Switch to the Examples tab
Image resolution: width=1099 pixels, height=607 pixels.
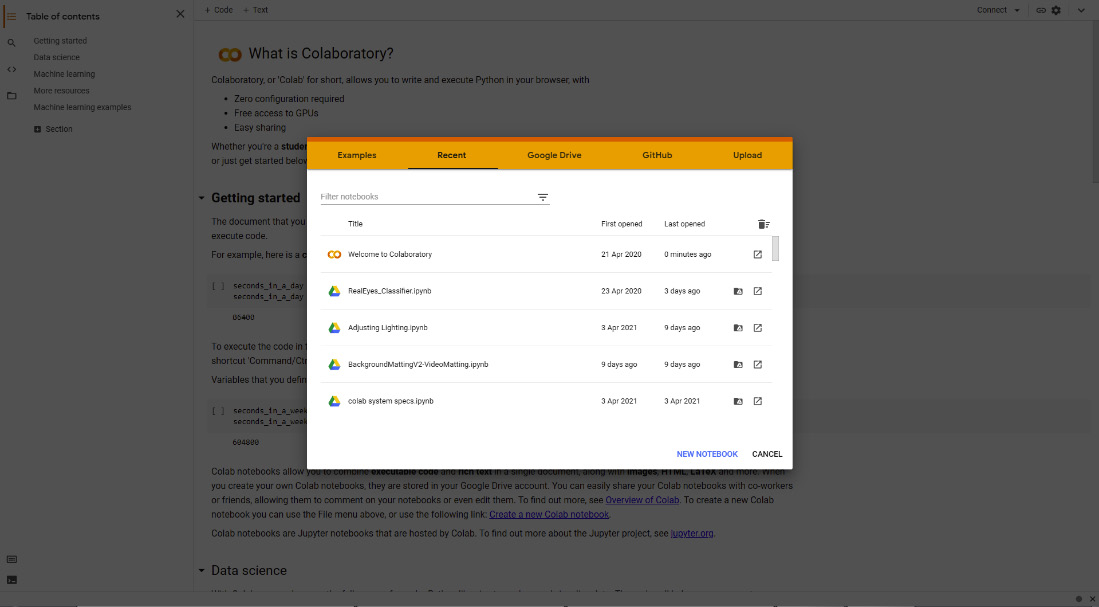[x=357, y=155]
